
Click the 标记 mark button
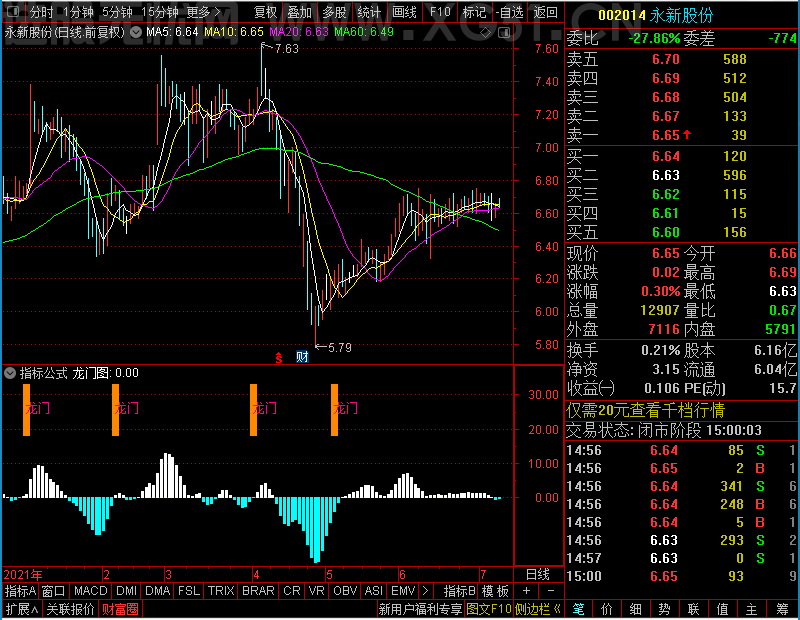474,11
